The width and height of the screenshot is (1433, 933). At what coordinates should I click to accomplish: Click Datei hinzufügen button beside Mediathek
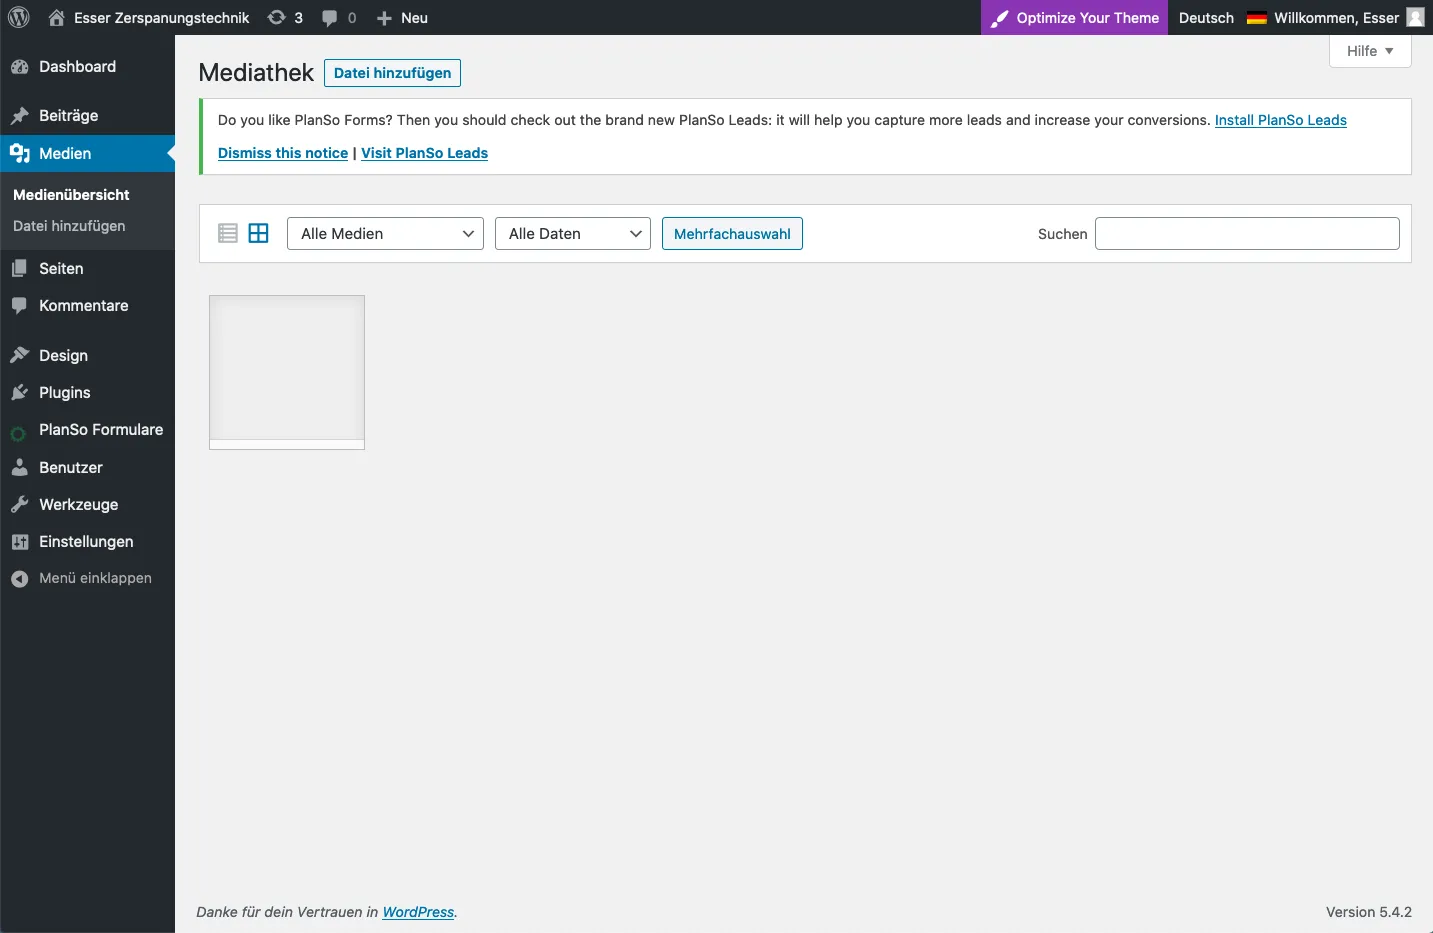392,73
